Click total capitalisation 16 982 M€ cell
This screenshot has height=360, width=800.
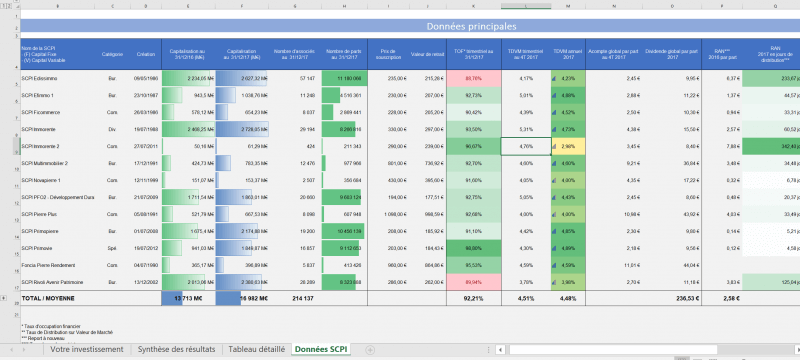[242, 298]
